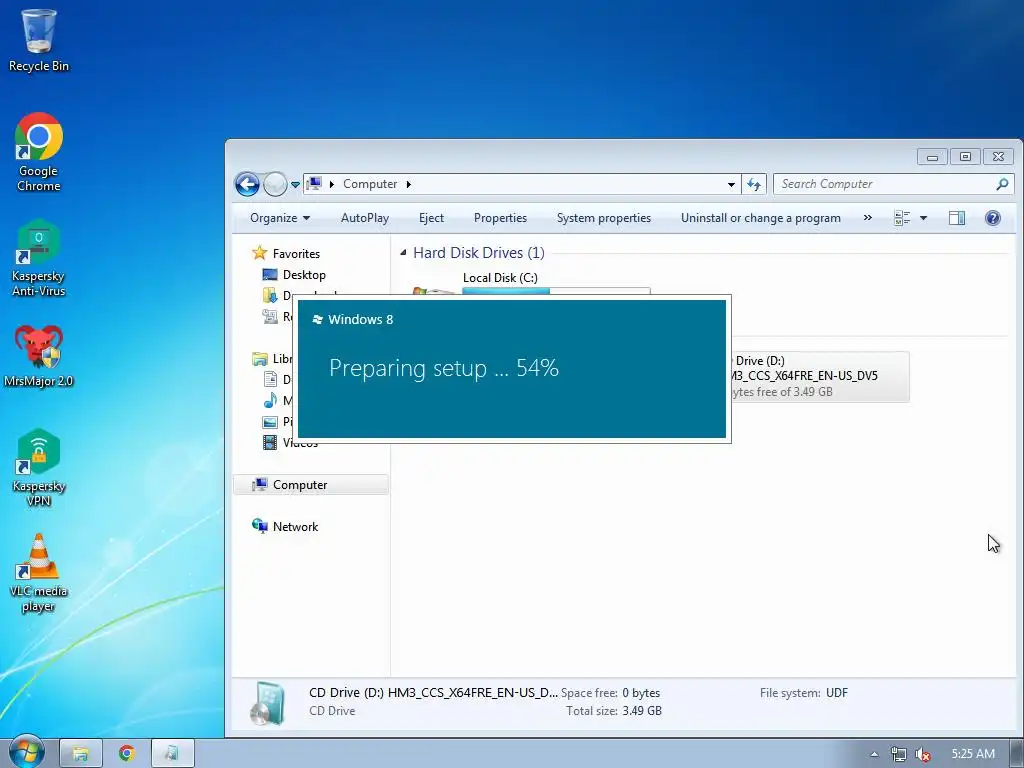1024x768 pixels.
Task: Select Local Disk (C:) drive
Action: click(500, 278)
